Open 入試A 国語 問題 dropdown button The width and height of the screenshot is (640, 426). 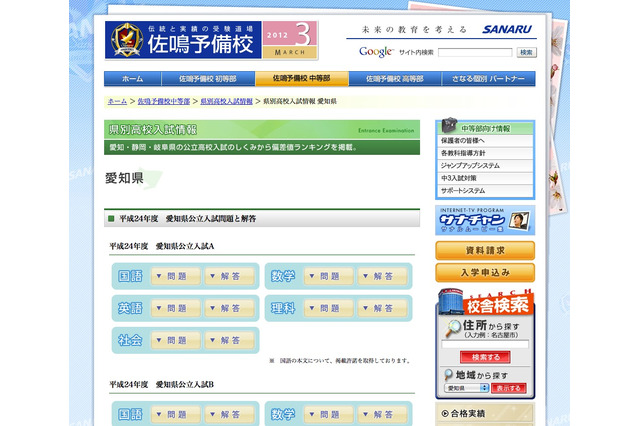(176, 276)
